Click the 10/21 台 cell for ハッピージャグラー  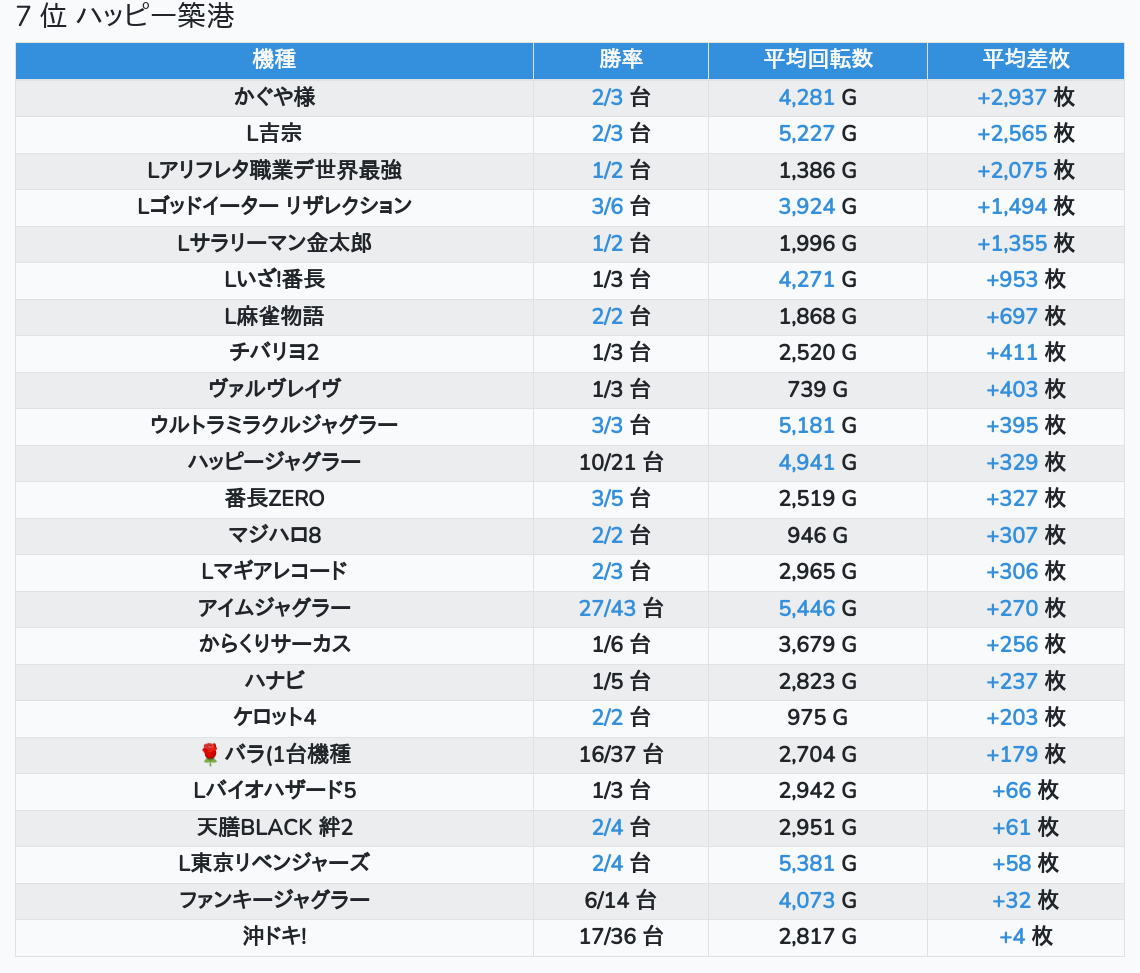coord(620,462)
